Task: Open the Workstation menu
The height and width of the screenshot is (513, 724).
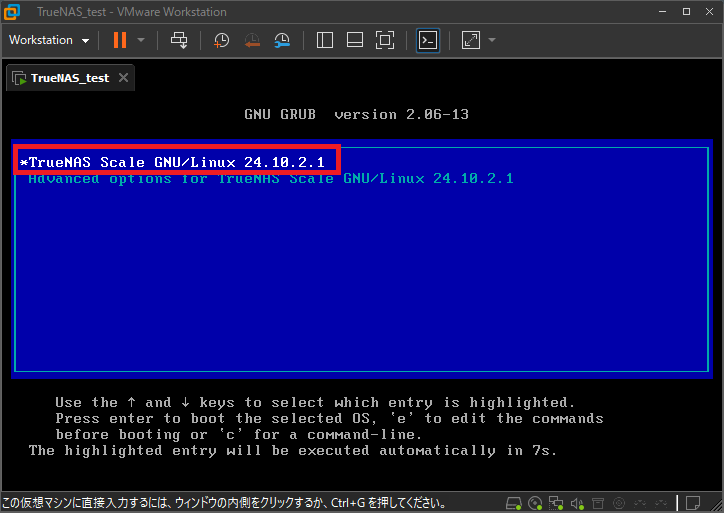Action: click(x=48, y=40)
